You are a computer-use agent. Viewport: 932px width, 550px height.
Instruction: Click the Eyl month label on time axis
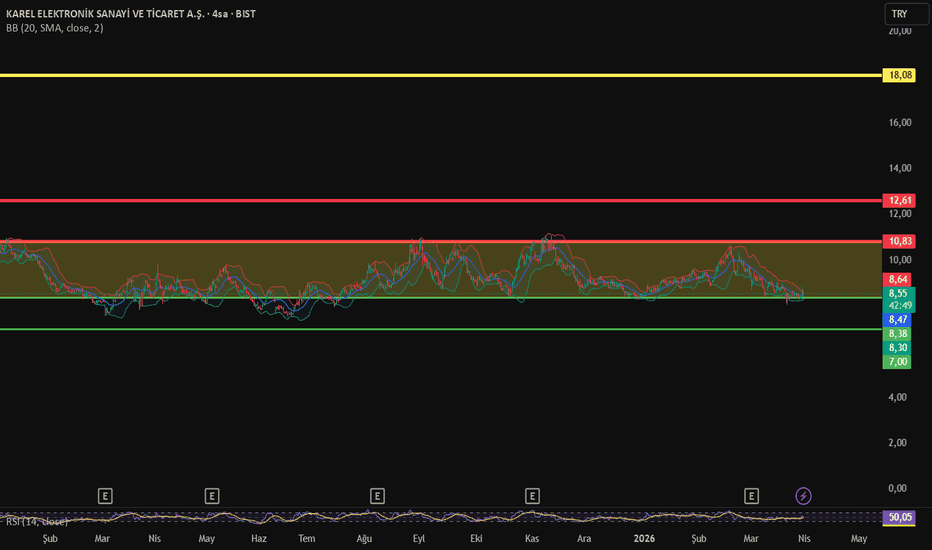[419, 539]
